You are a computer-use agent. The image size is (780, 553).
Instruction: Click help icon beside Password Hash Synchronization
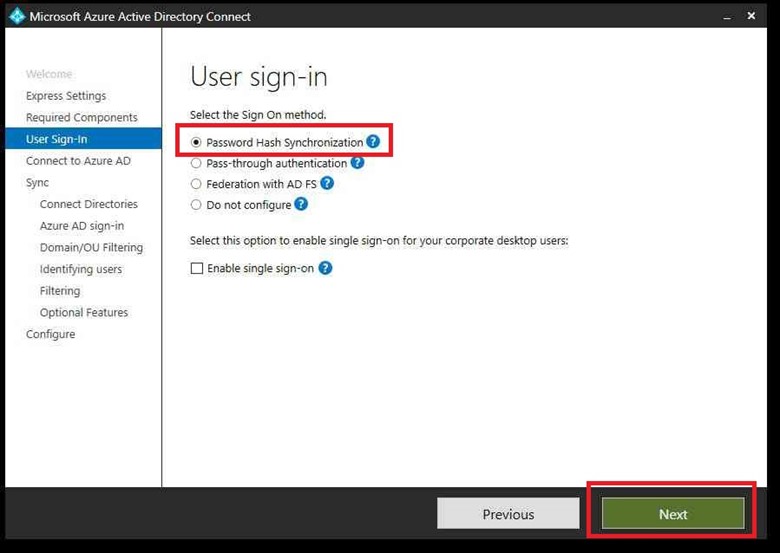[x=373, y=142]
